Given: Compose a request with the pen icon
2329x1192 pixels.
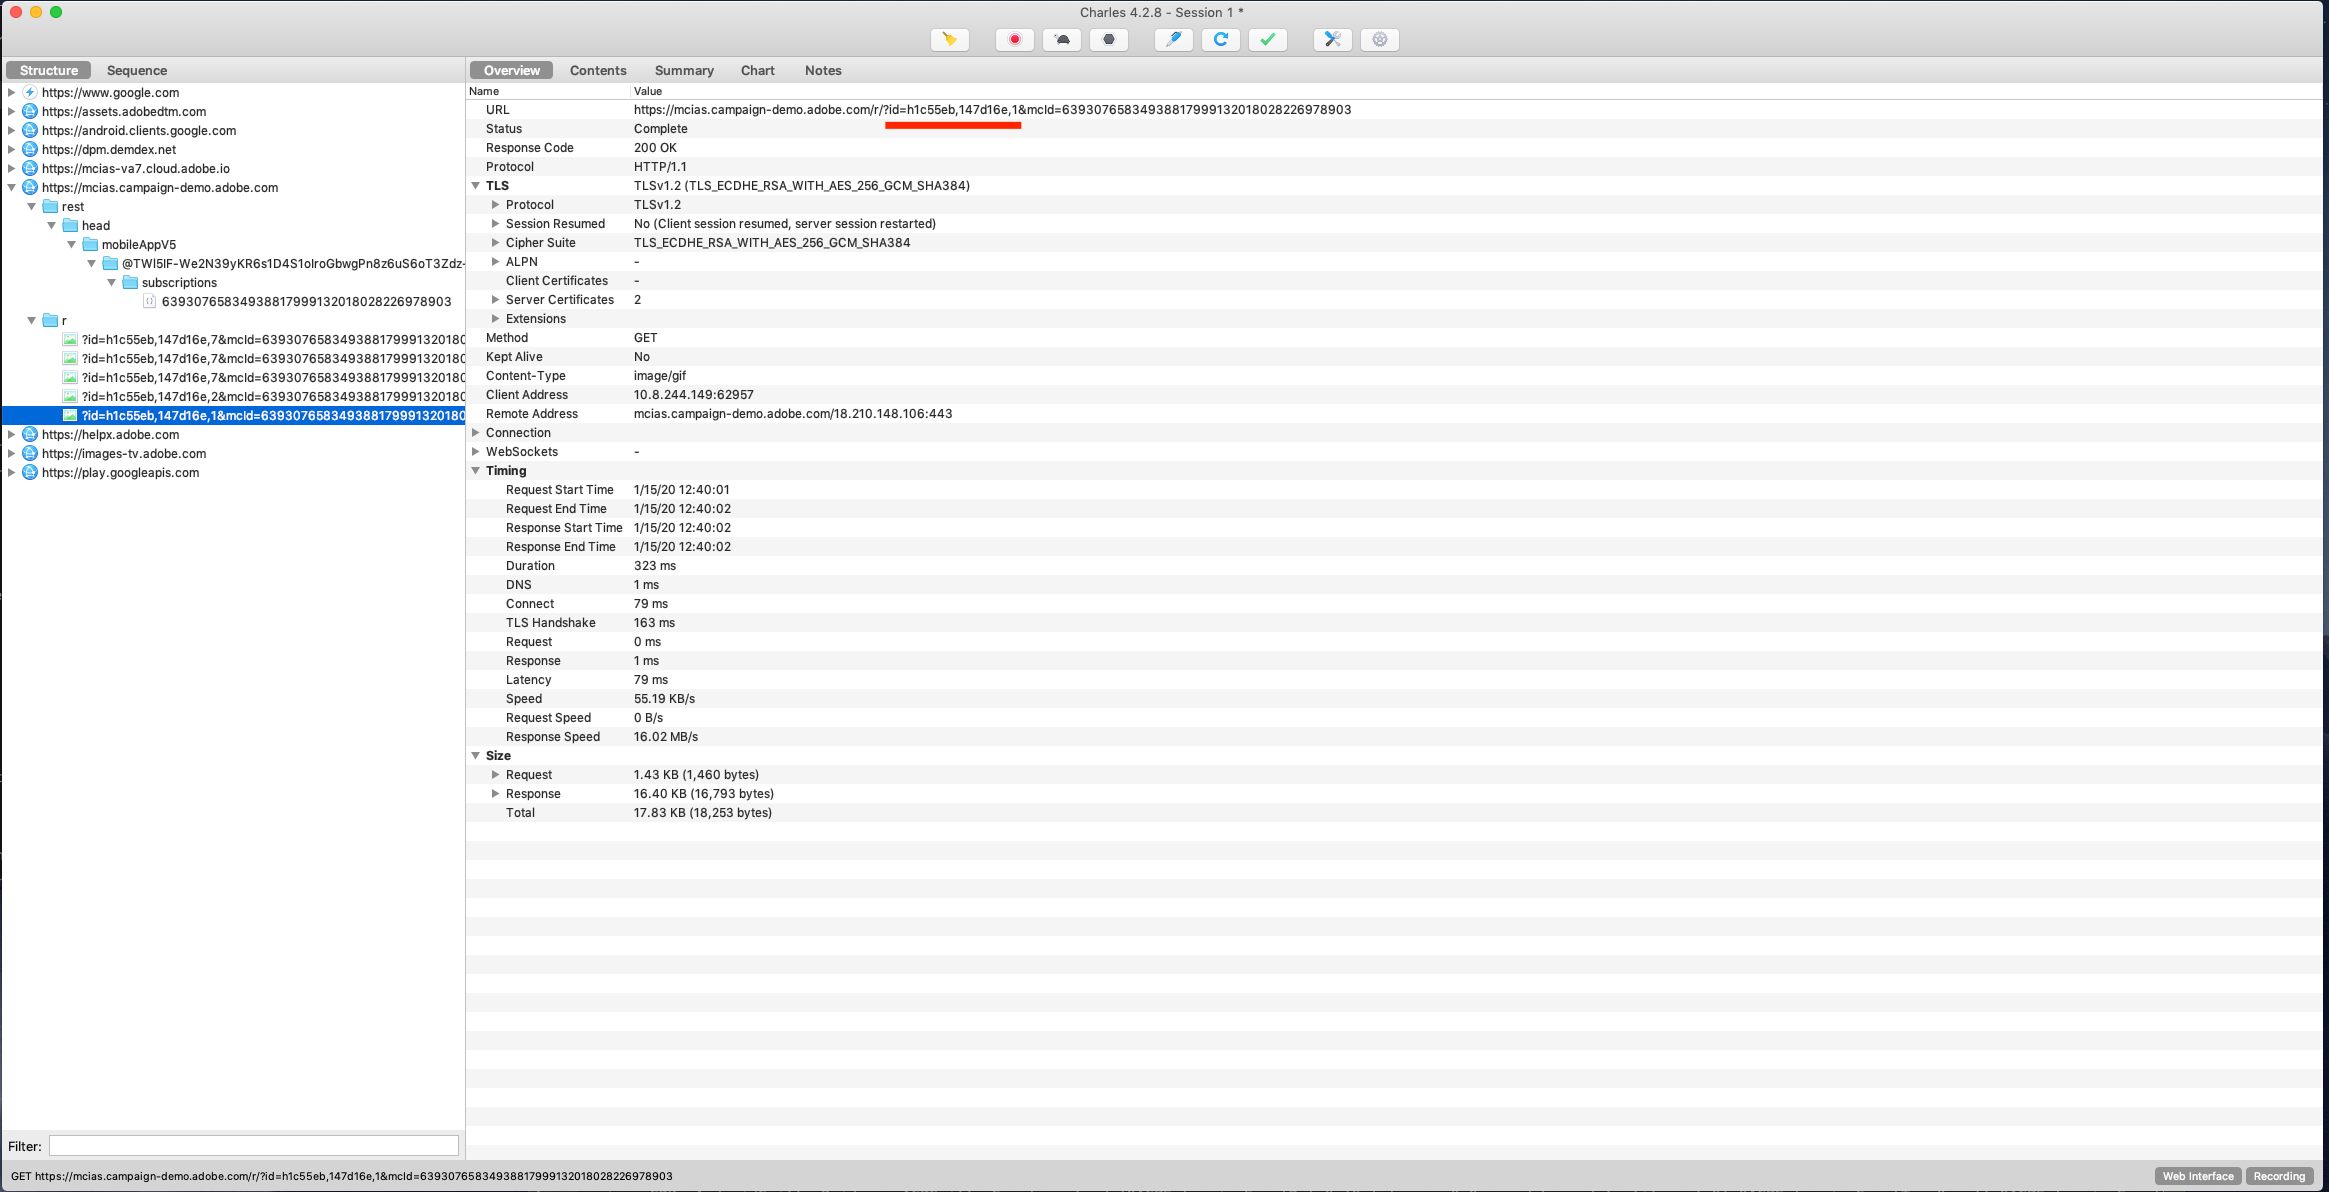Looking at the screenshot, I should click(1173, 40).
